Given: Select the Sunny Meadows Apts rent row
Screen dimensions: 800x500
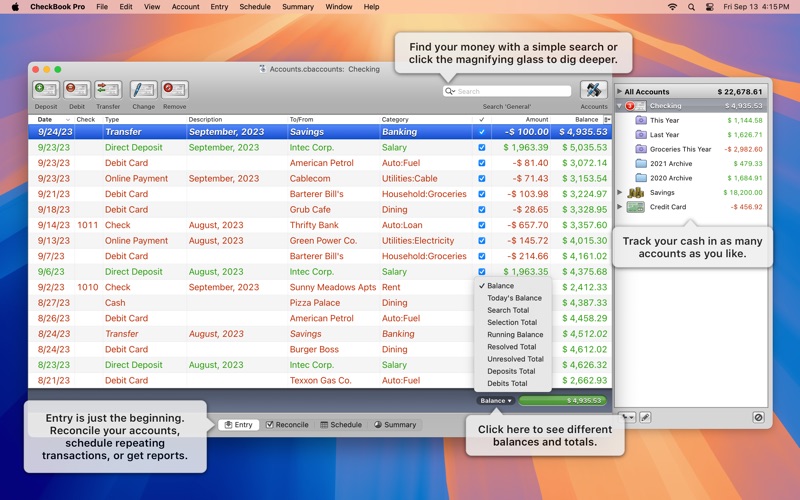Looking at the screenshot, I should point(319,287).
